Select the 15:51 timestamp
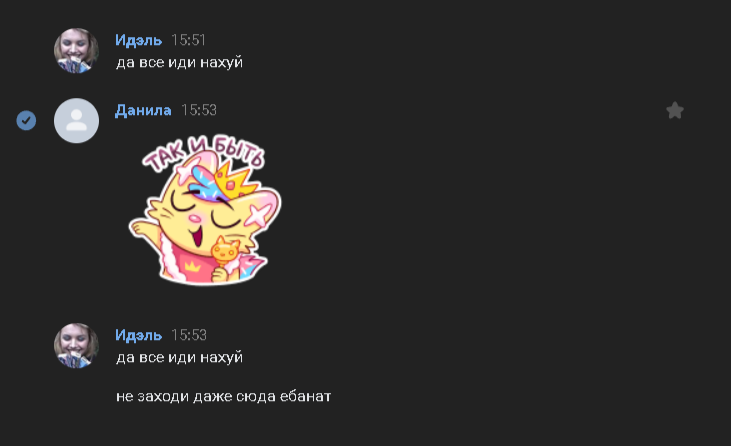Screen dimensions: 731x446 pyautogui.click(x=188, y=40)
